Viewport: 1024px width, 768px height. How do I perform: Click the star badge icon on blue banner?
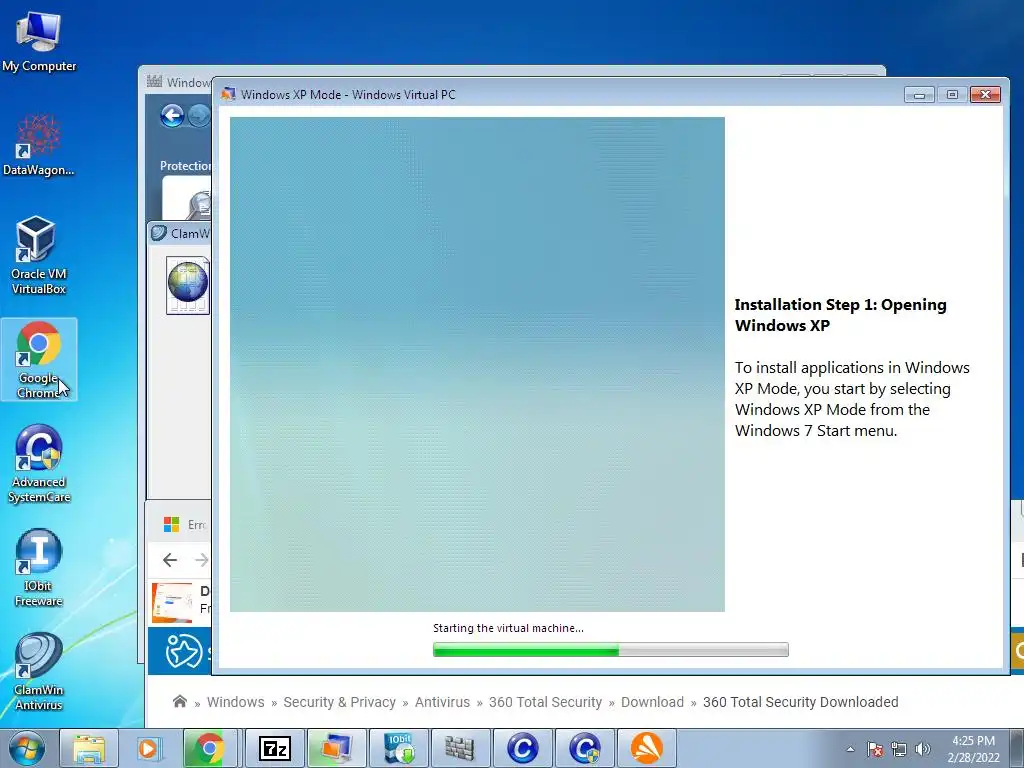click(183, 651)
